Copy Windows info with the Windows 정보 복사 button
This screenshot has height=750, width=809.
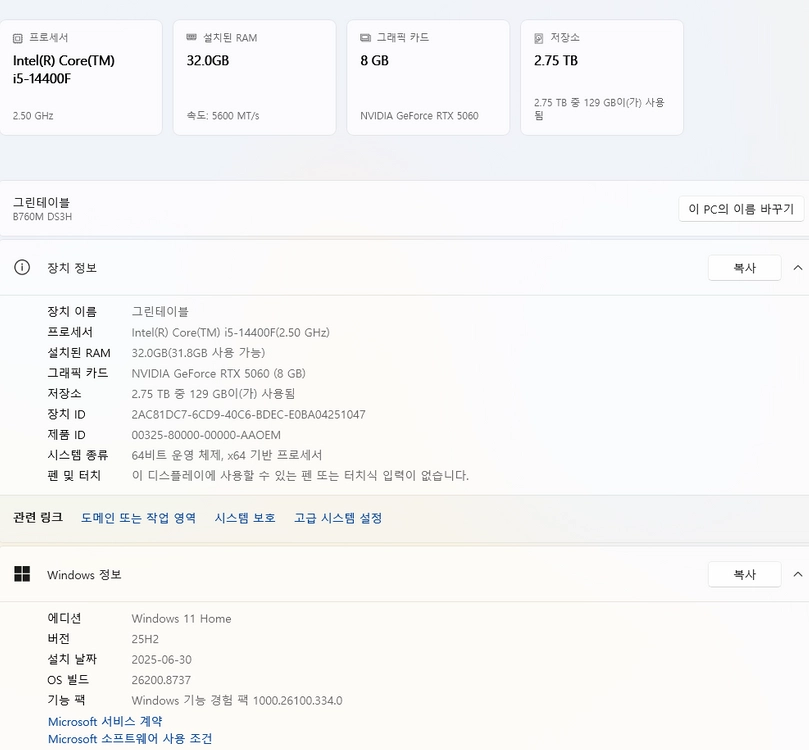(x=745, y=574)
